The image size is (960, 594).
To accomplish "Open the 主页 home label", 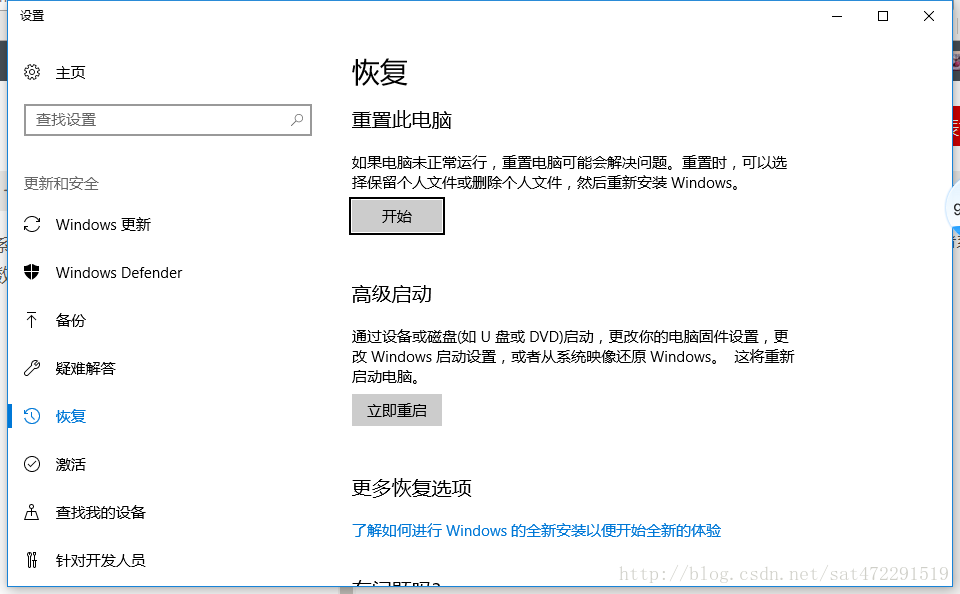I will click(70, 73).
